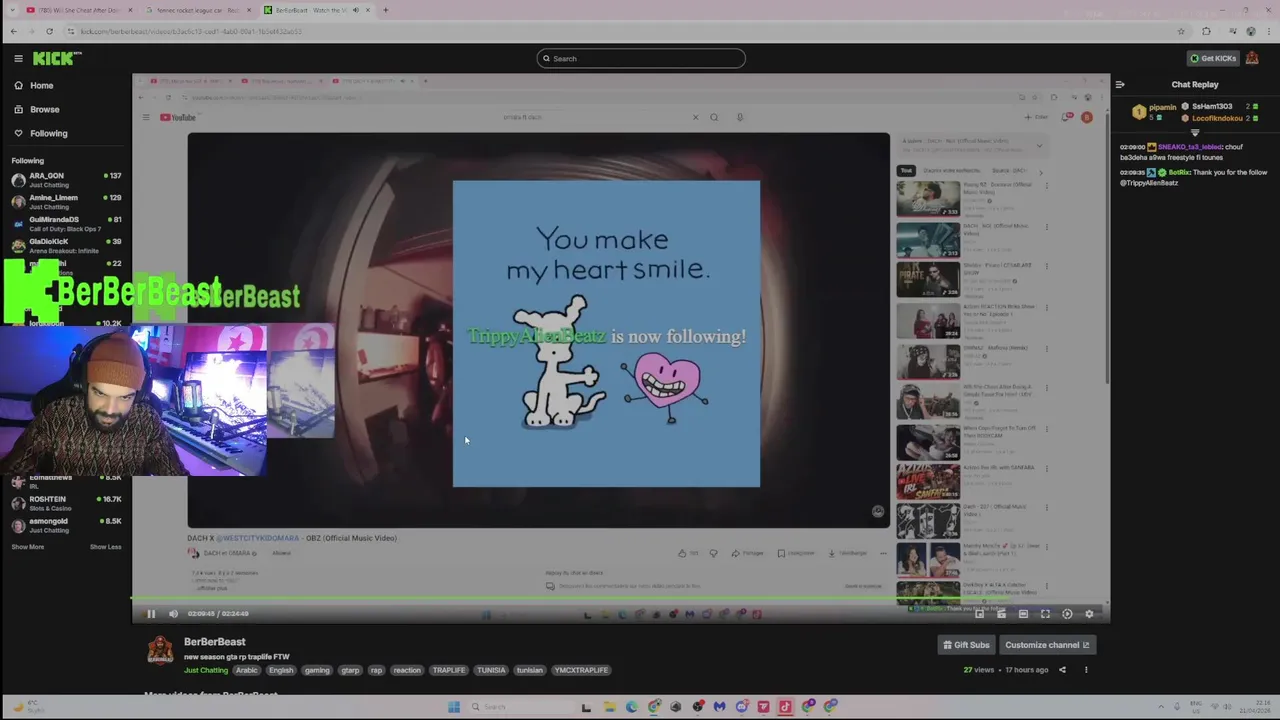Open TikTok app from taskbar
Image resolution: width=1280 pixels, height=720 pixels.
[785, 707]
